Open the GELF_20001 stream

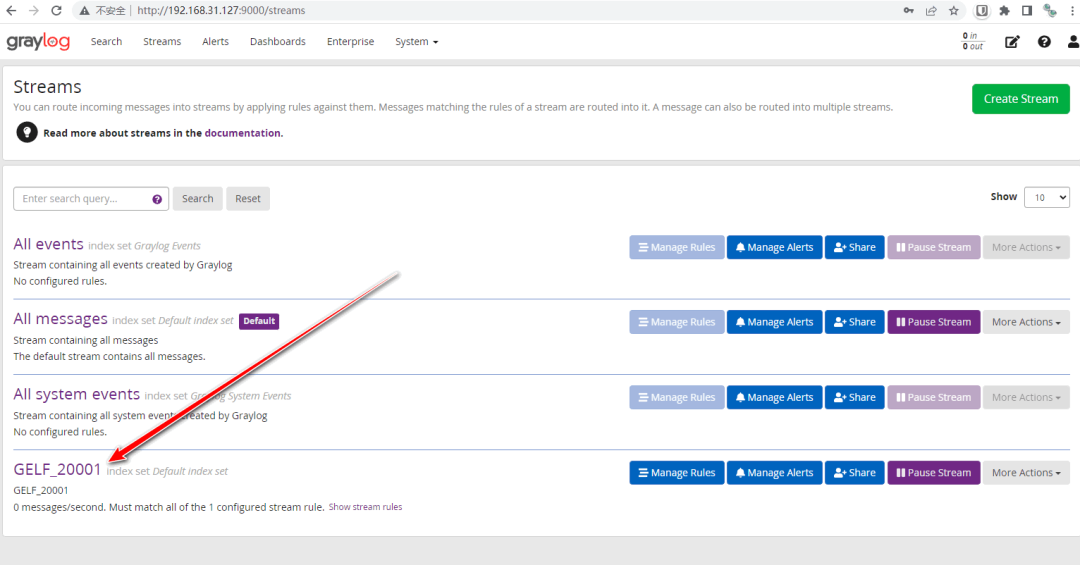pyautogui.click(x=57, y=469)
